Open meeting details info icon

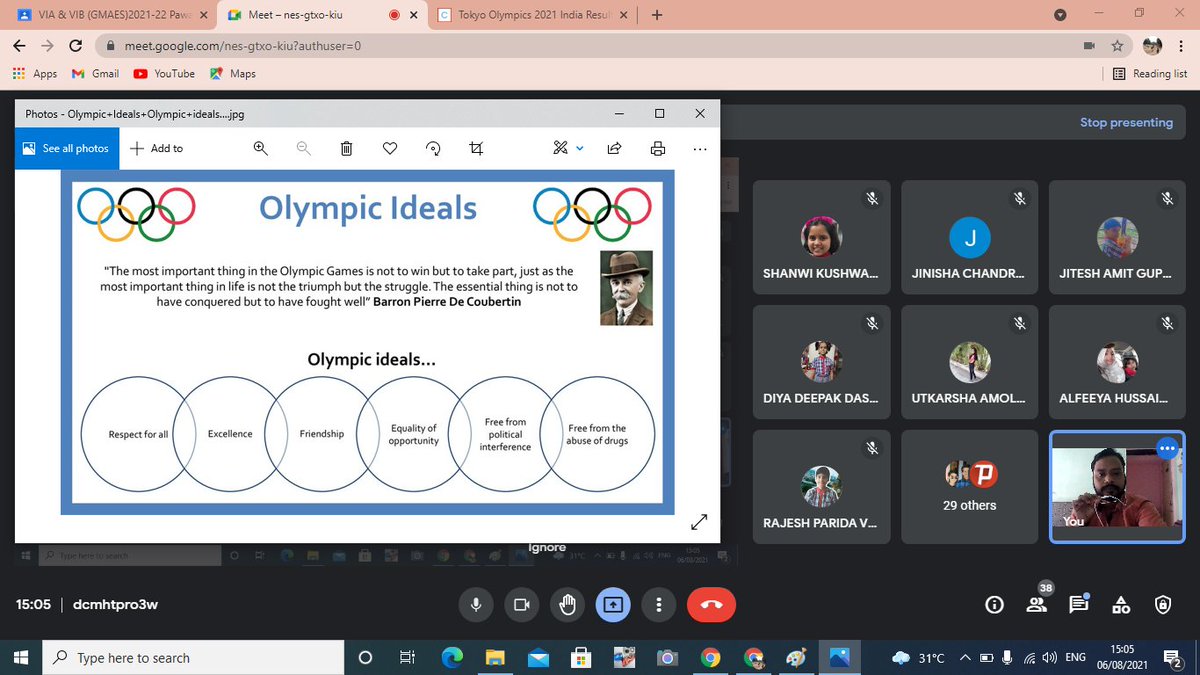point(994,604)
